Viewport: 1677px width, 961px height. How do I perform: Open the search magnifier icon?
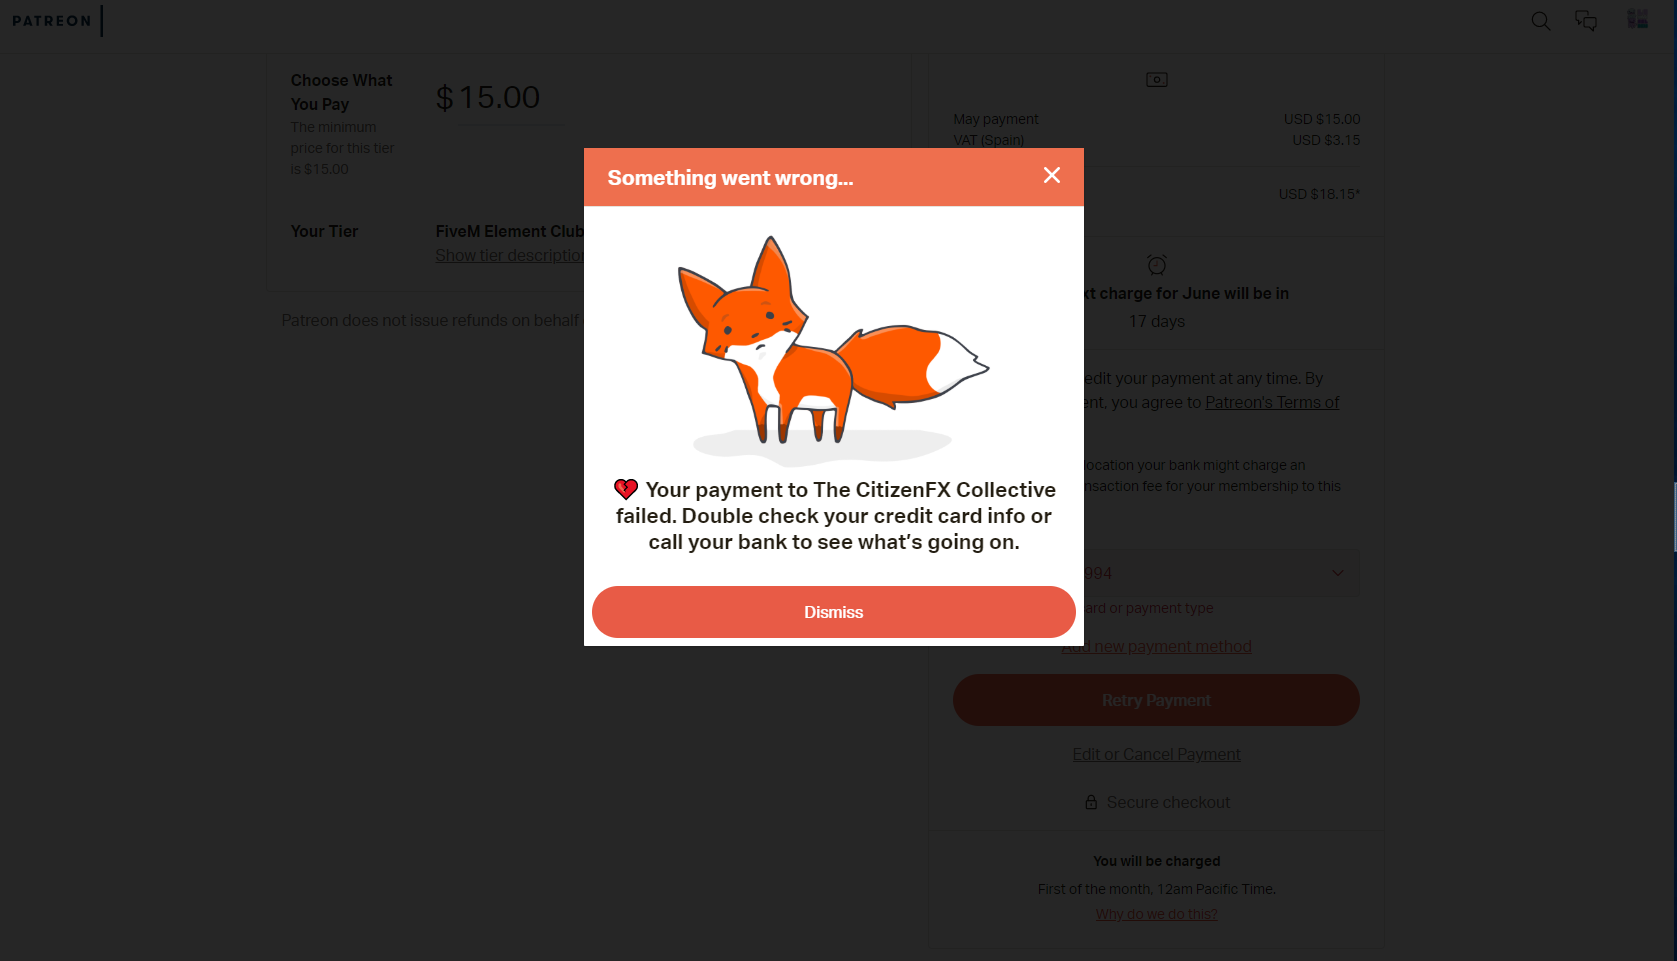(1540, 21)
